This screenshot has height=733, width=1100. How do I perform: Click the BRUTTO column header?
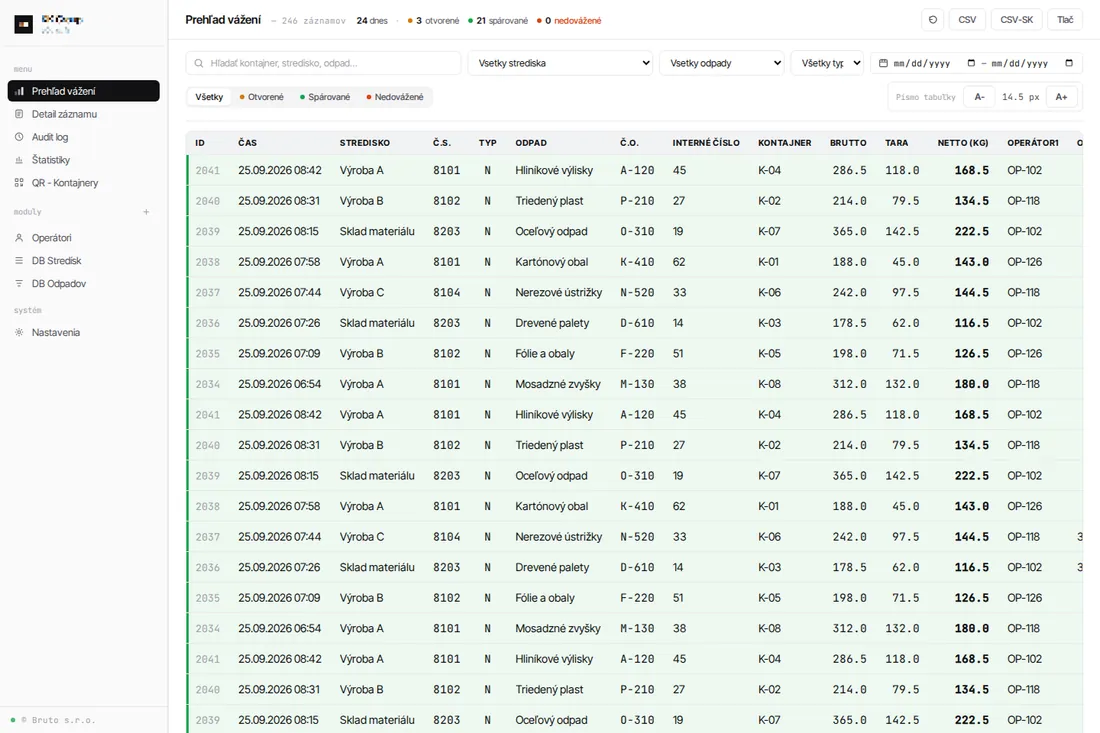848,142
